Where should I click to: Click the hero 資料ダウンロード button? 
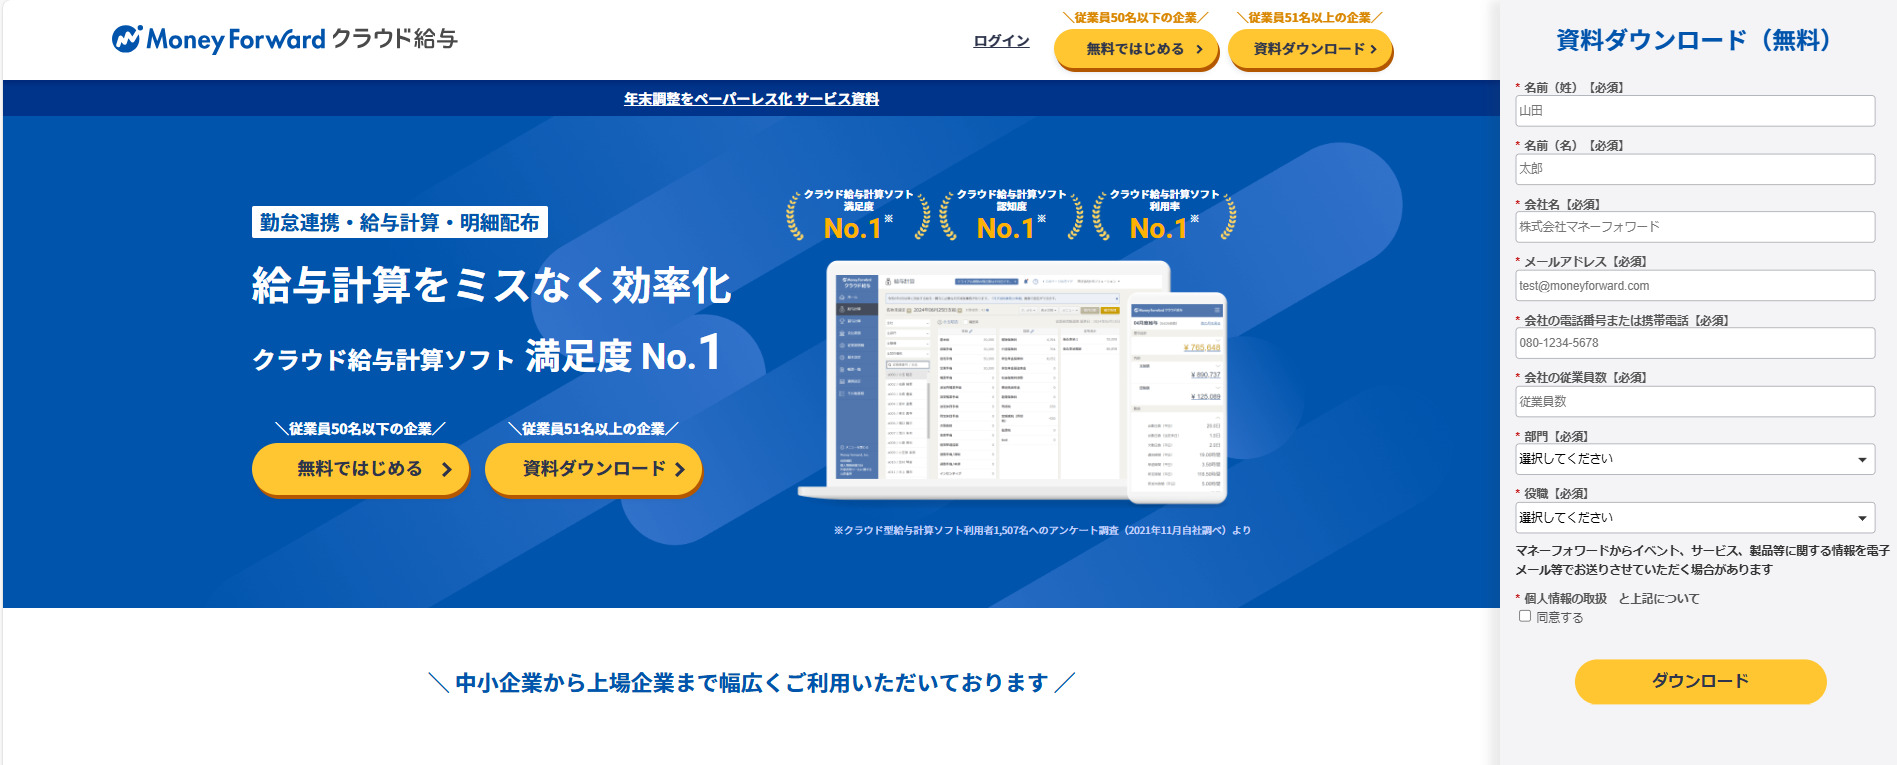click(x=593, y=469)
